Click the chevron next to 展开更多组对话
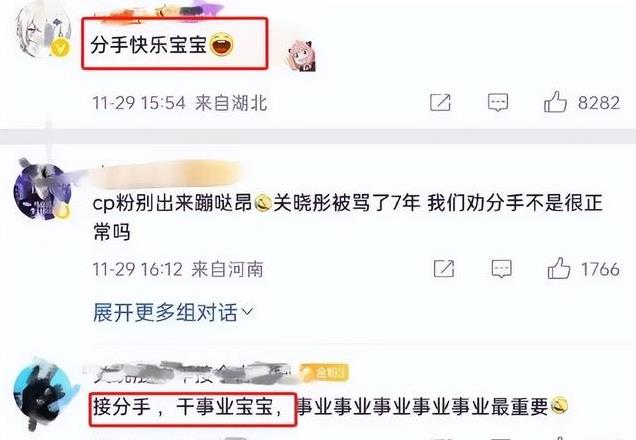 coord(247,313)
